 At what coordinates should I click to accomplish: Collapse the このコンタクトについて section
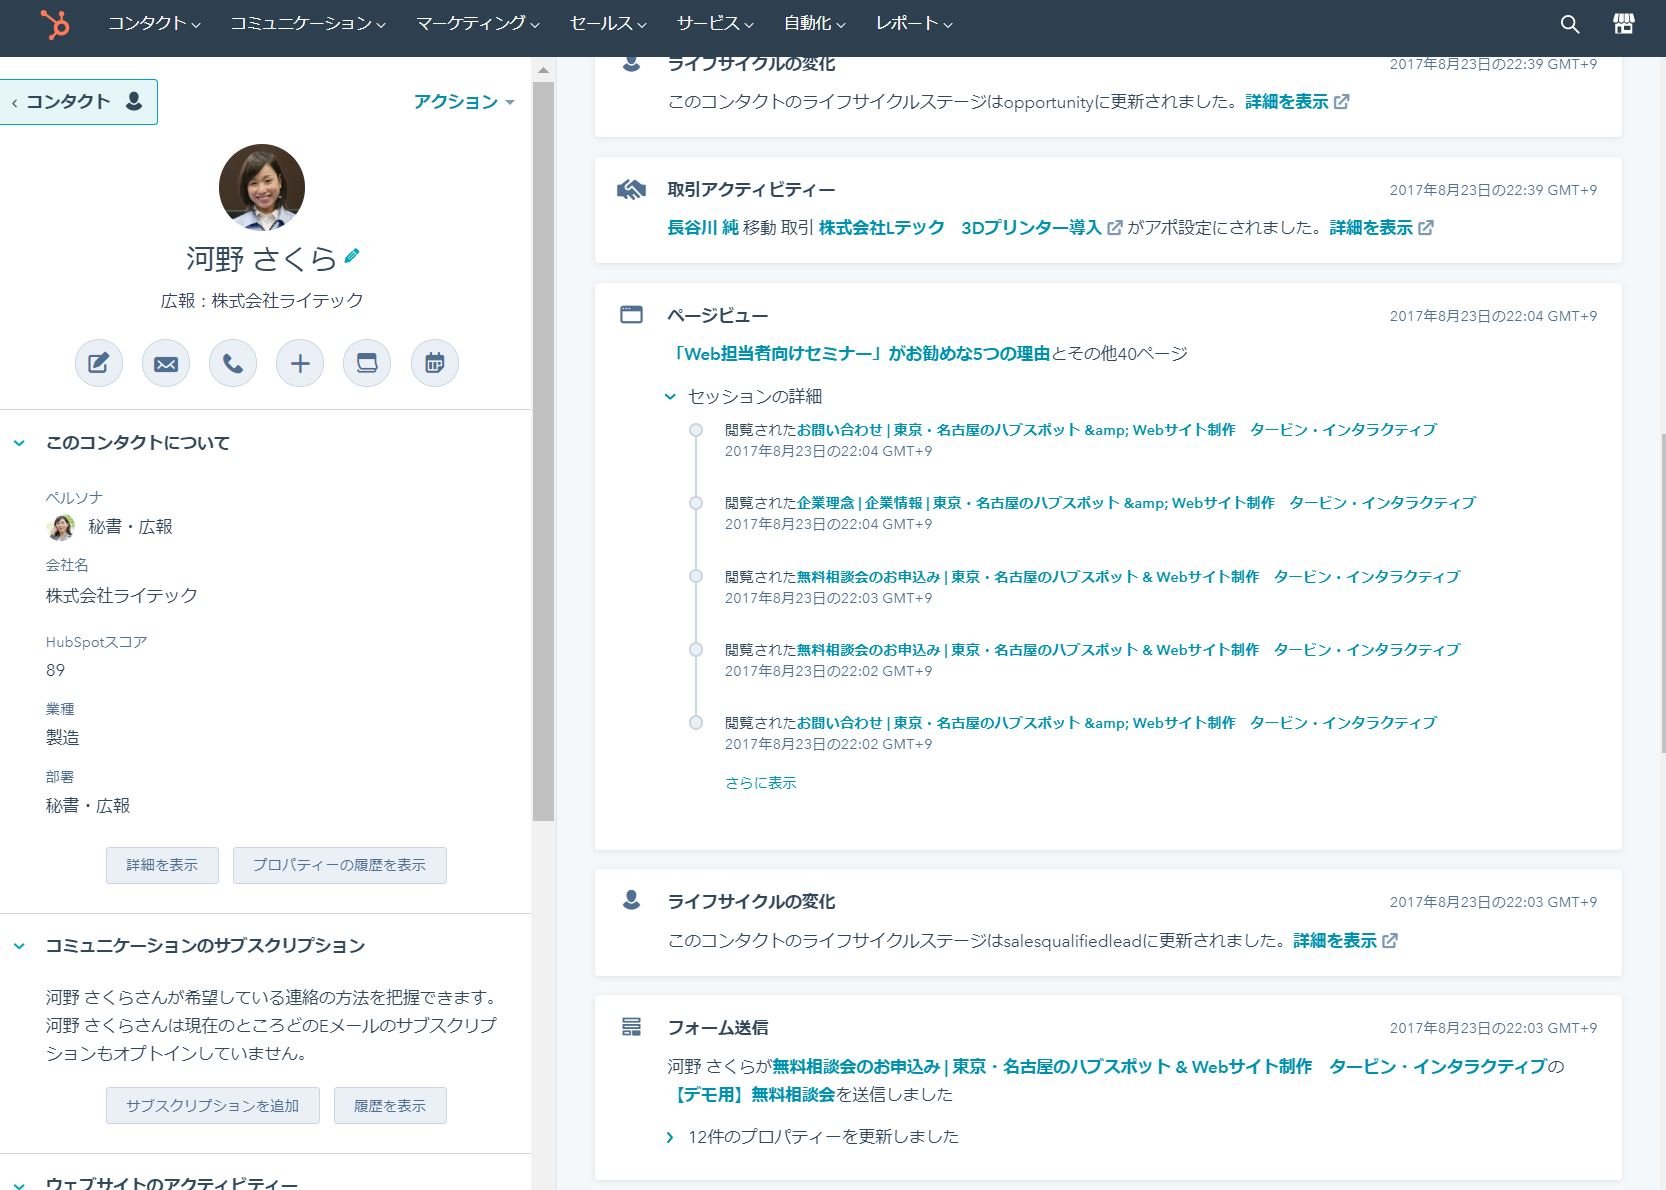point(19,443)
